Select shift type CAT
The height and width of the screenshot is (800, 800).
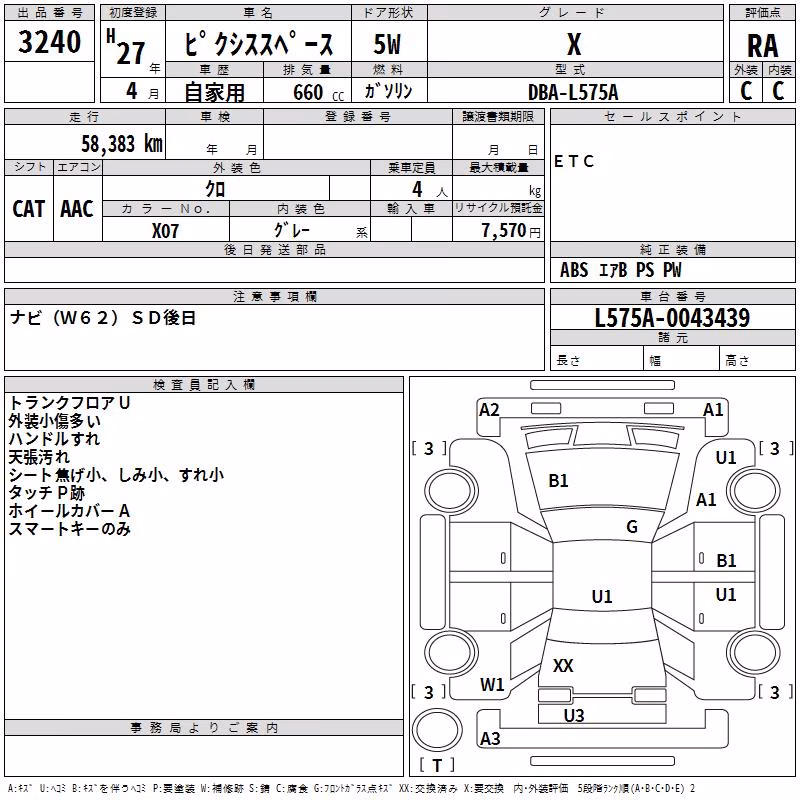tap(29, 209)
